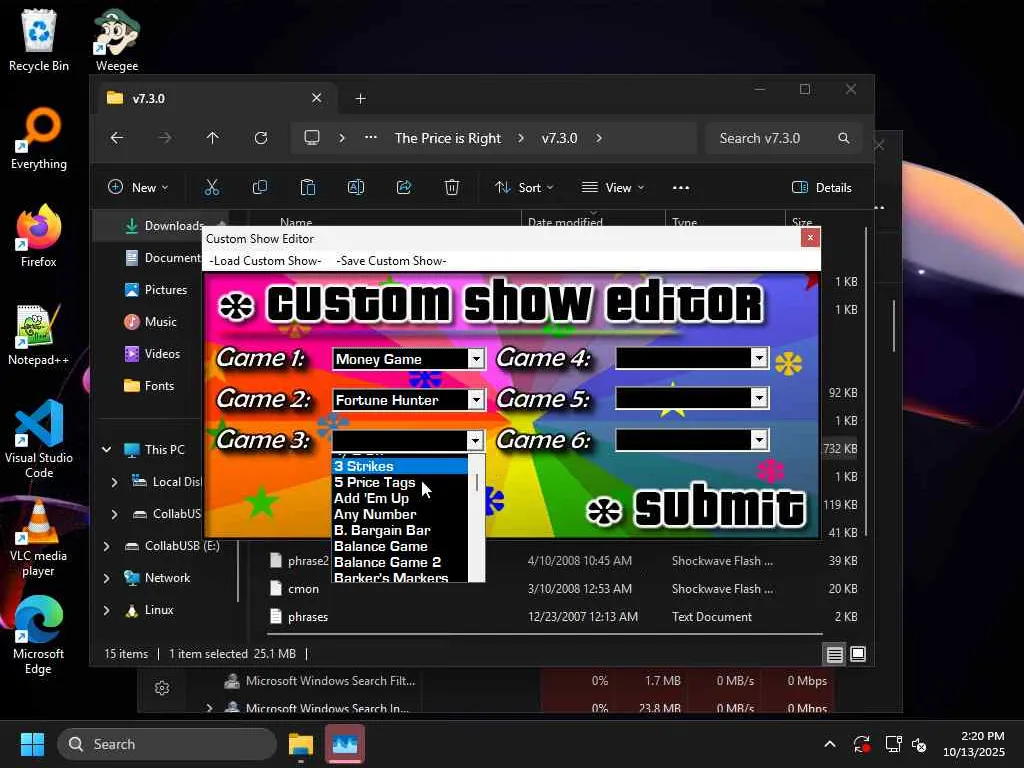
Task: Show hidden system tray icons
Action: (829, 744)
